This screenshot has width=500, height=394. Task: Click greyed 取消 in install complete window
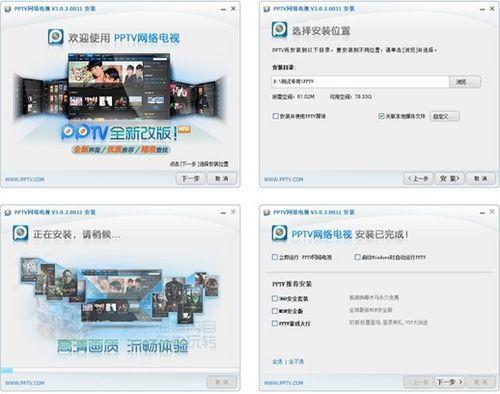(x=480, y=382)
